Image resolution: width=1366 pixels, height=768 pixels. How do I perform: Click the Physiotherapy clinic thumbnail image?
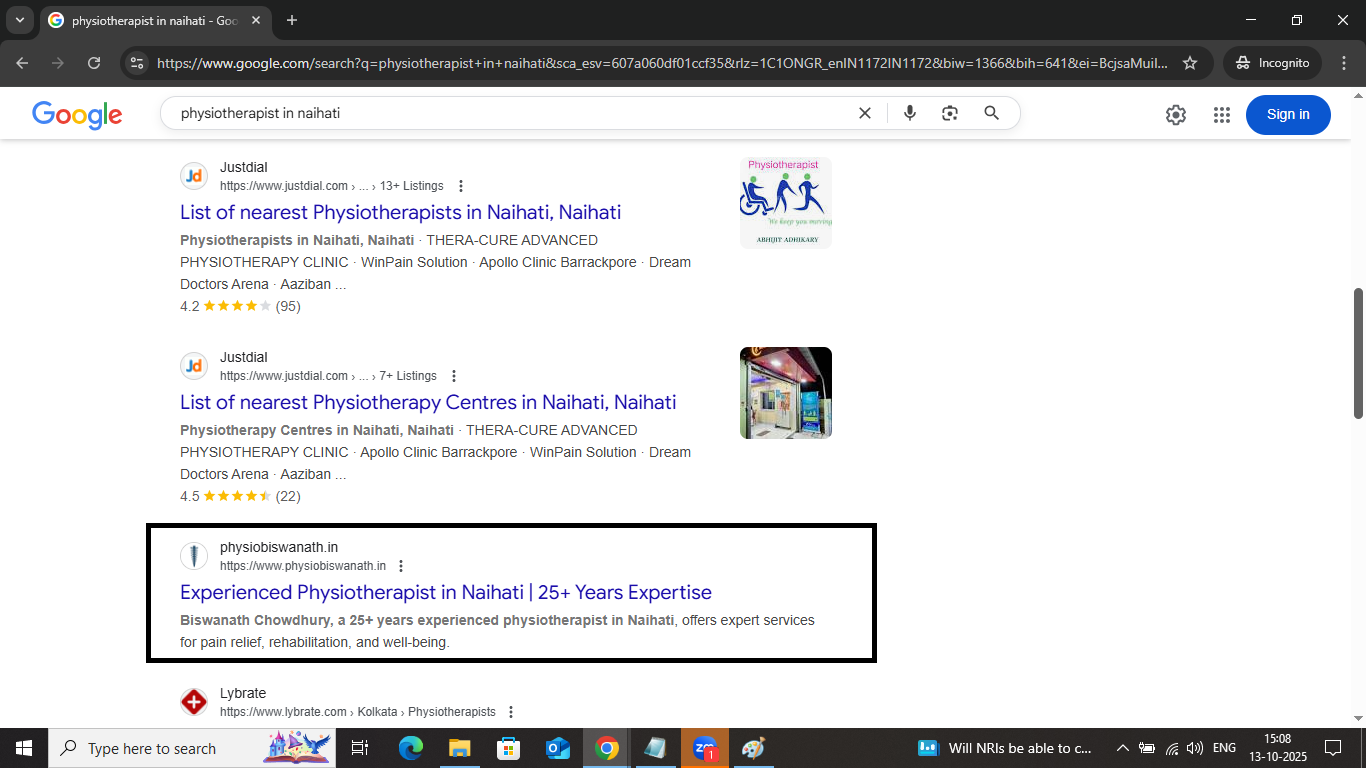[x=785, y=392]
